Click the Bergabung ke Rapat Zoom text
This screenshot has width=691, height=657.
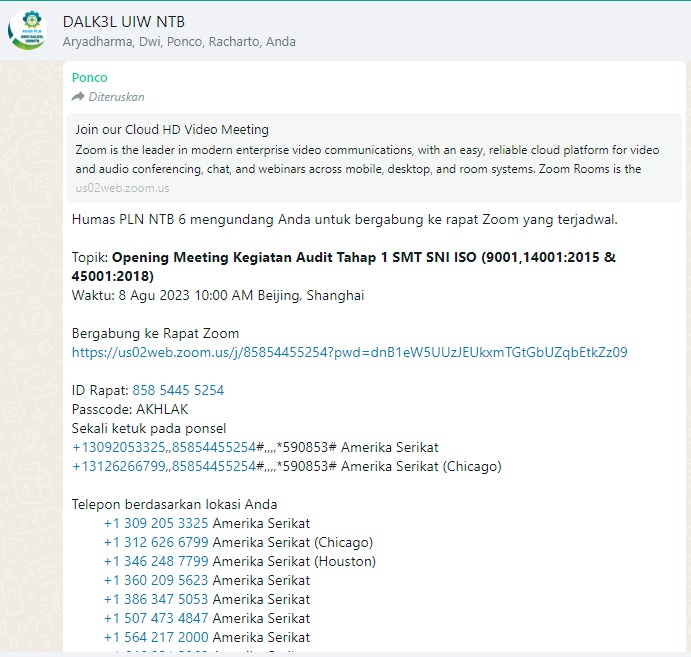tap(155, 333)
